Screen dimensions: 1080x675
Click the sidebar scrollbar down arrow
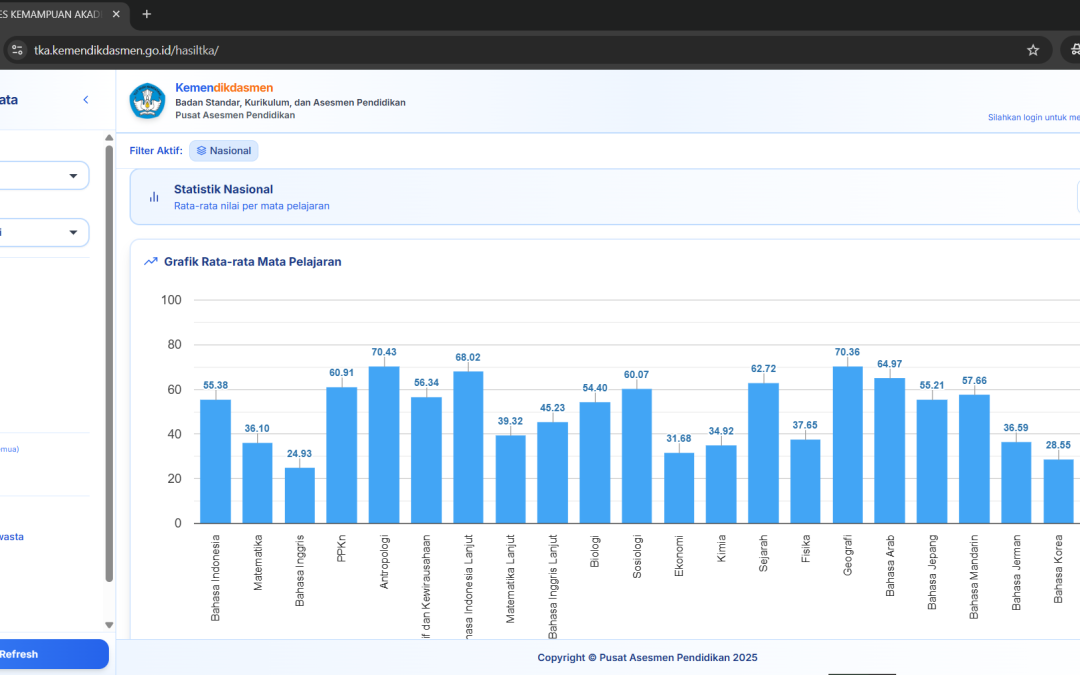tap(109, 625)
